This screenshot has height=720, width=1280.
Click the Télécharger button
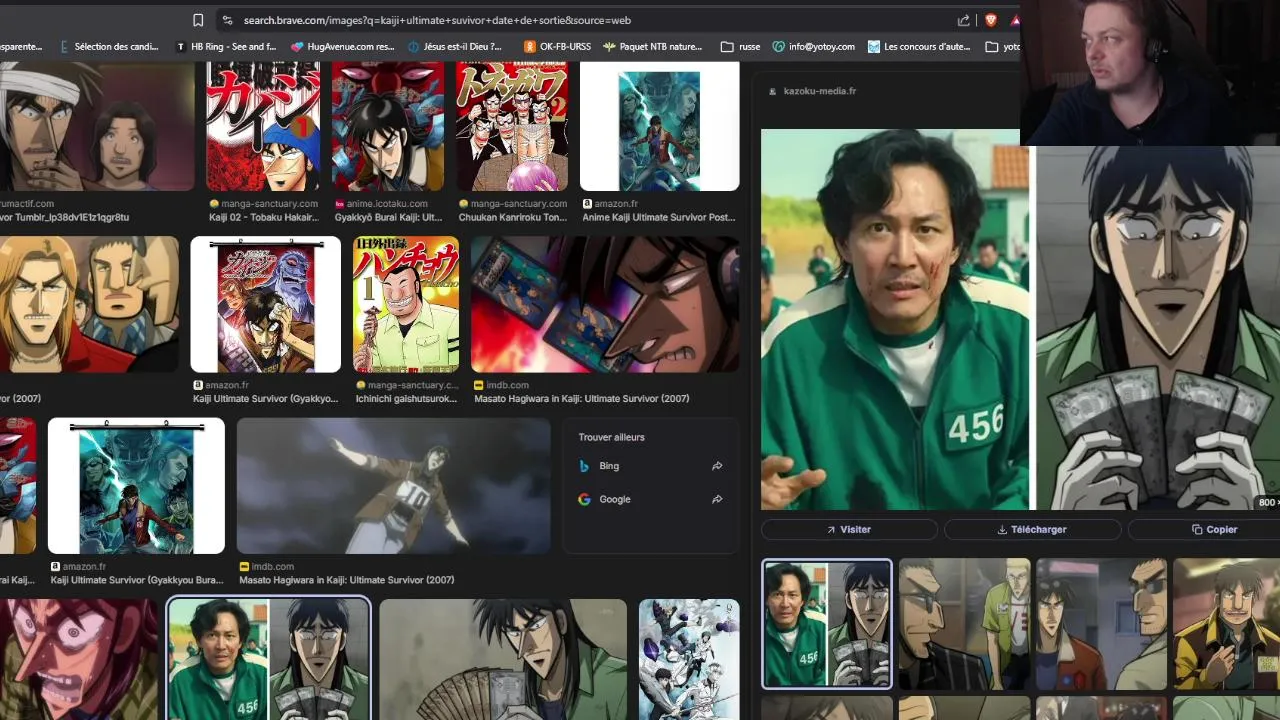pos(1032,529)
